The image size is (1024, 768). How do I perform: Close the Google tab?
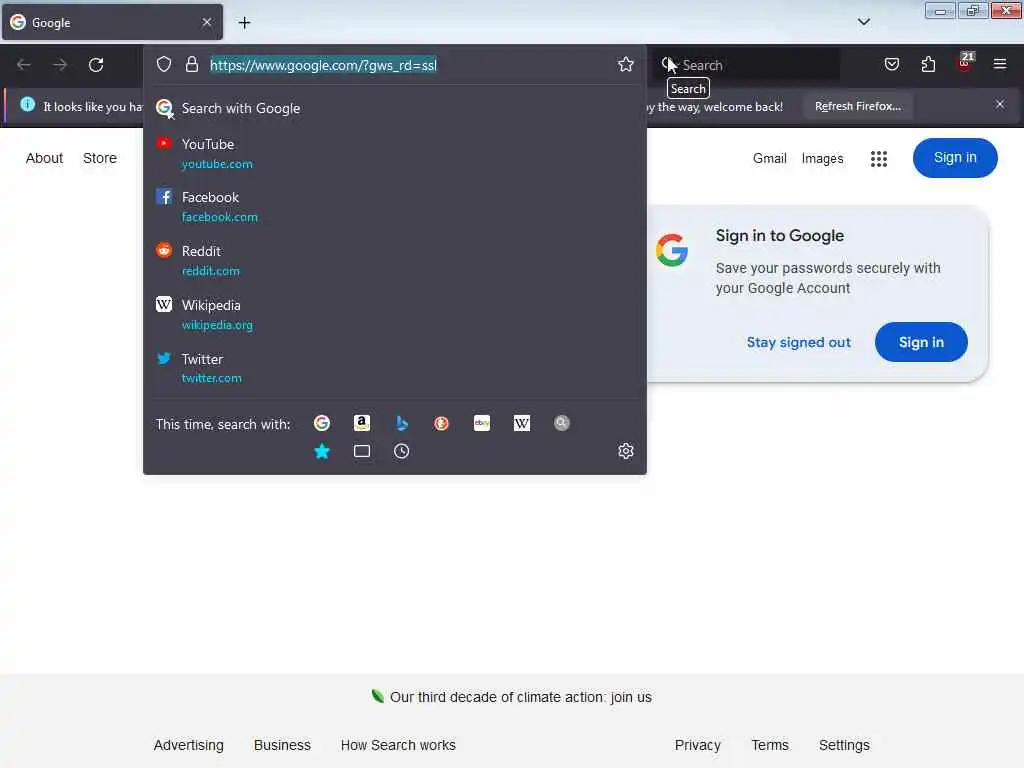[207, 22]
